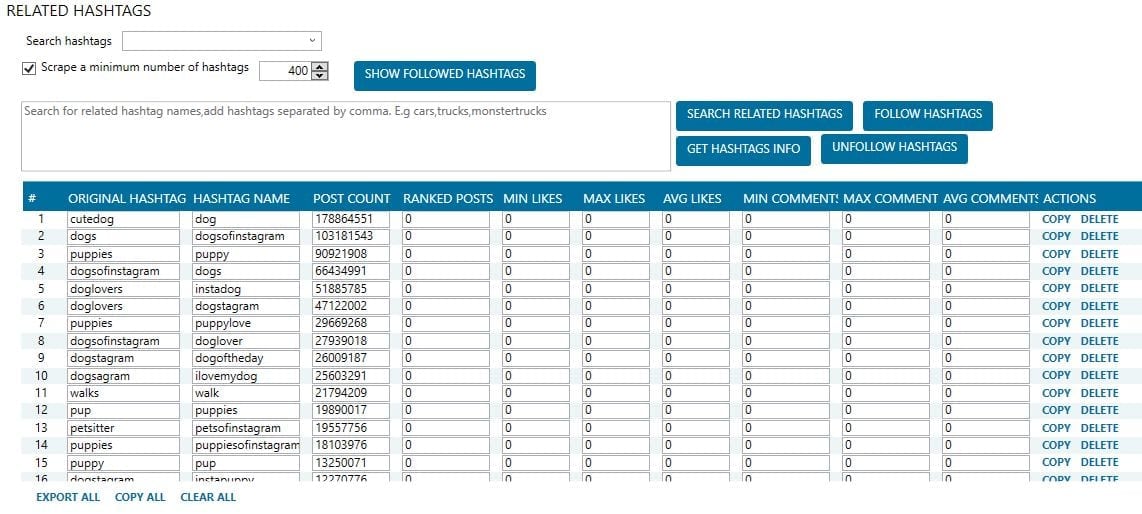Screen dimensions: 1142x514
Task: Increase minimum hashtags number with up arrow
Action: point(320,66)
